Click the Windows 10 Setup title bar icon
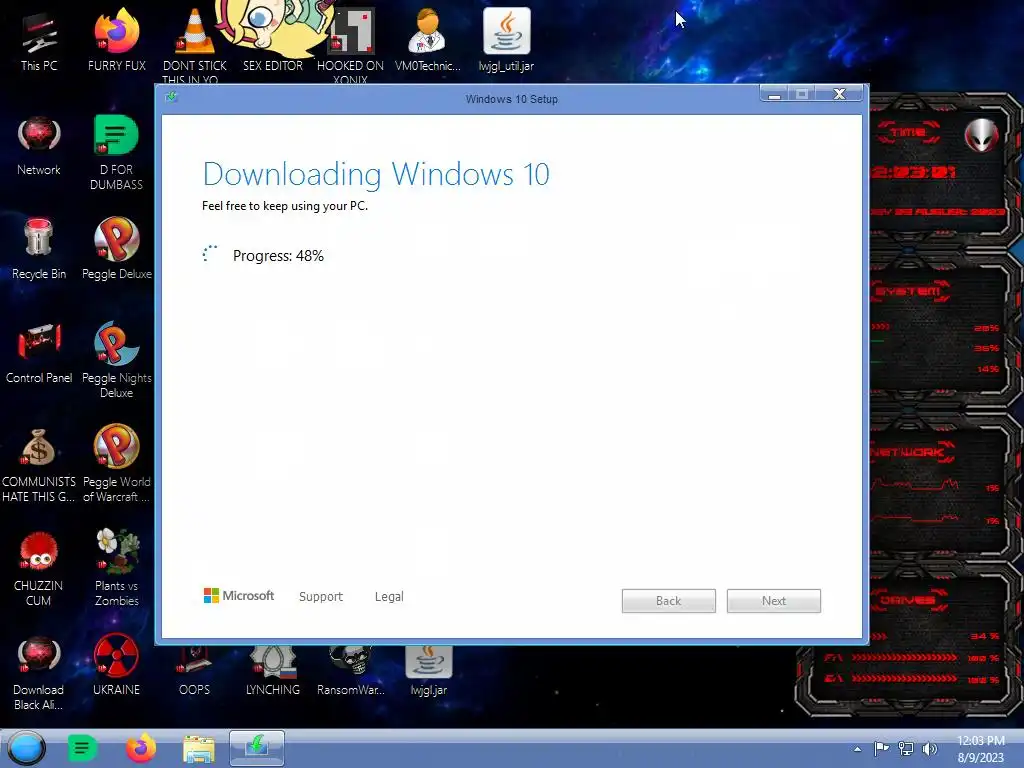1024x768 pixels. coord(171,97)
